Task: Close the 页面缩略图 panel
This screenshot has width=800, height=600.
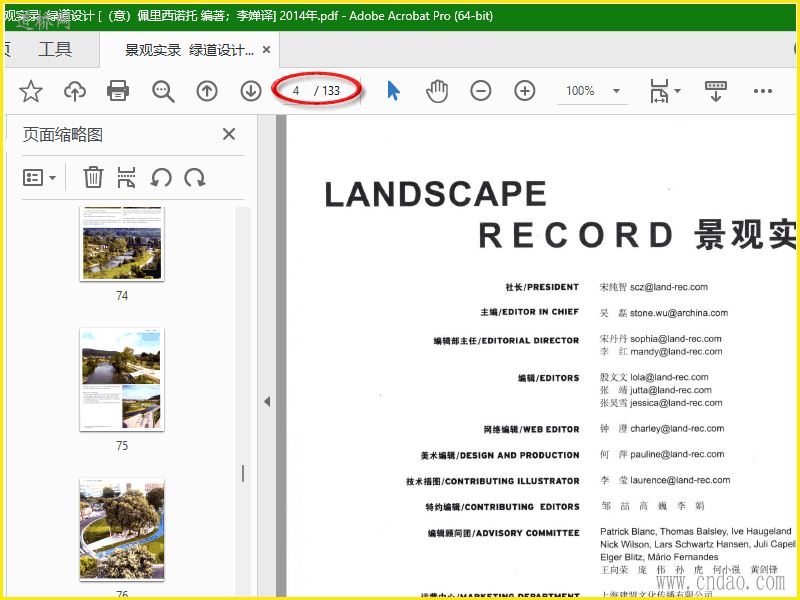Action: click(x=229, y=134)
